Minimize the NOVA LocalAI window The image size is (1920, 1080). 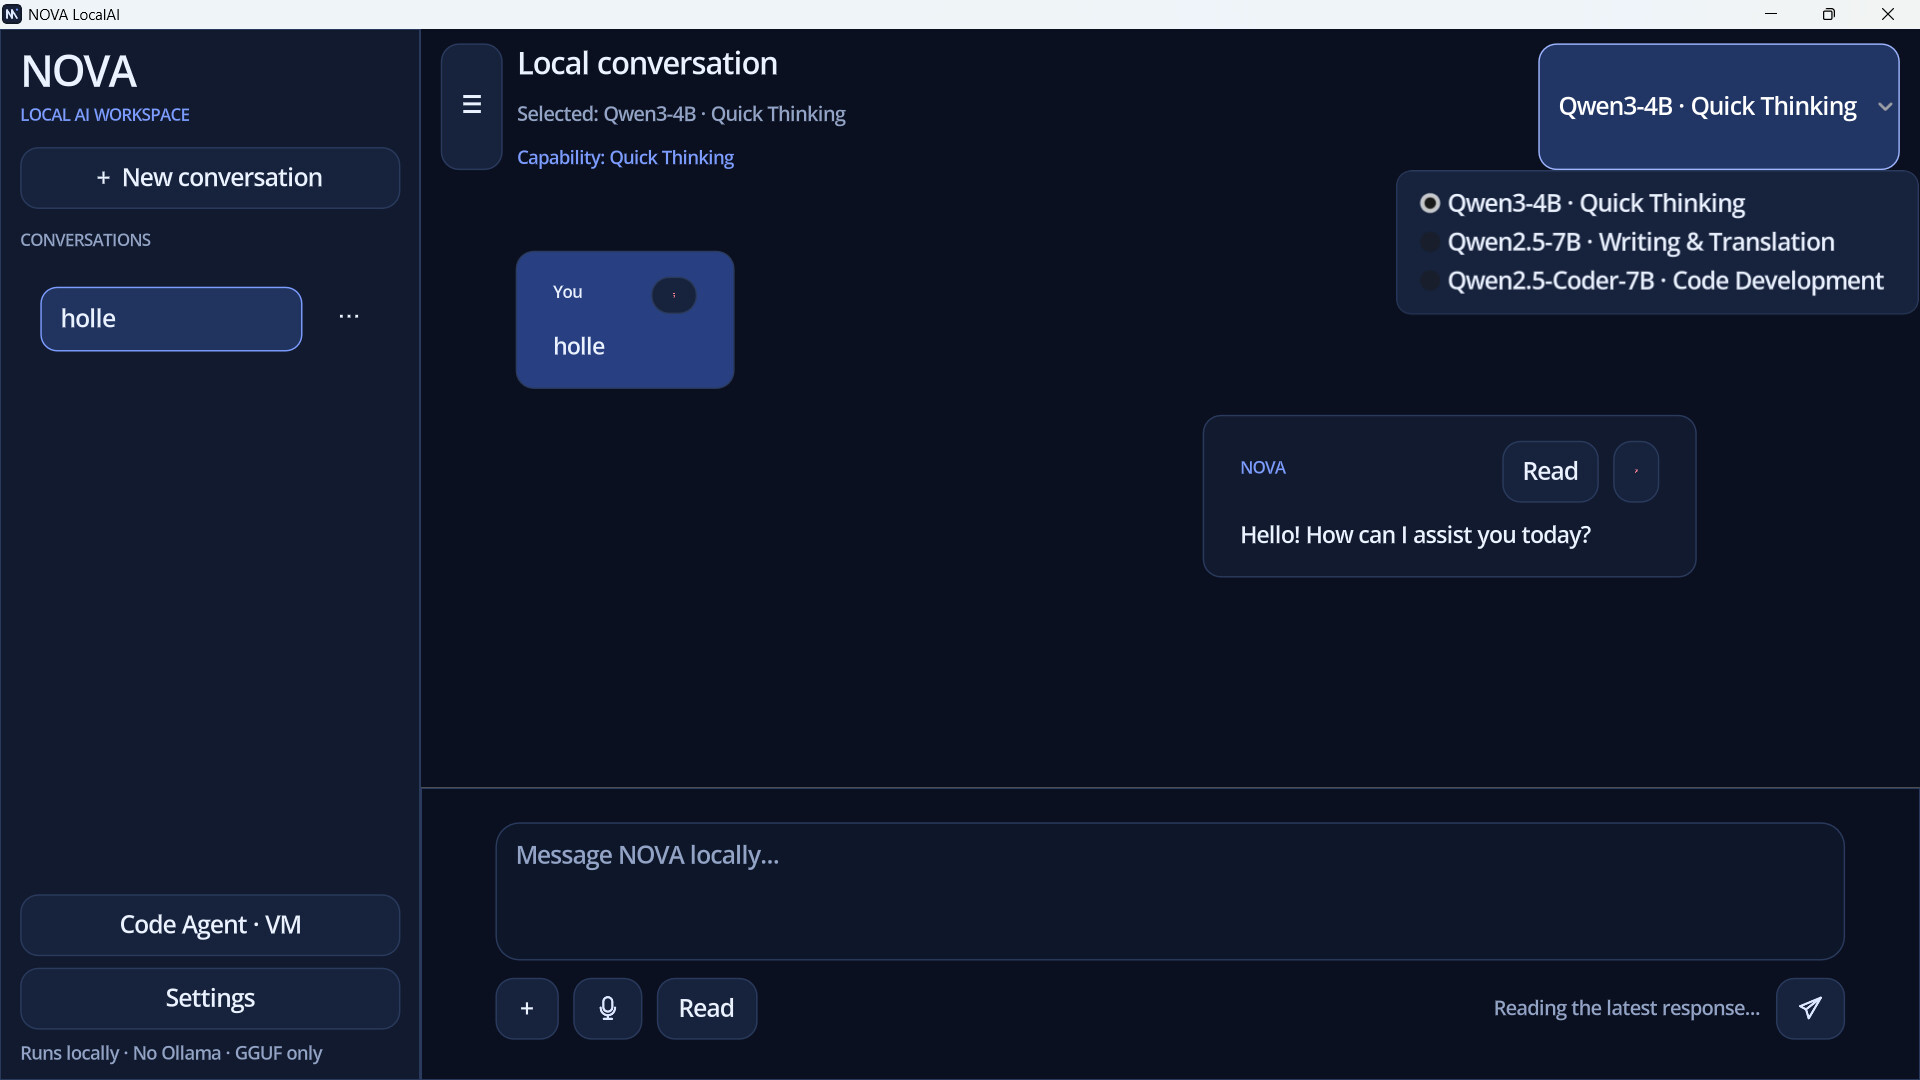coord(1771,14)
